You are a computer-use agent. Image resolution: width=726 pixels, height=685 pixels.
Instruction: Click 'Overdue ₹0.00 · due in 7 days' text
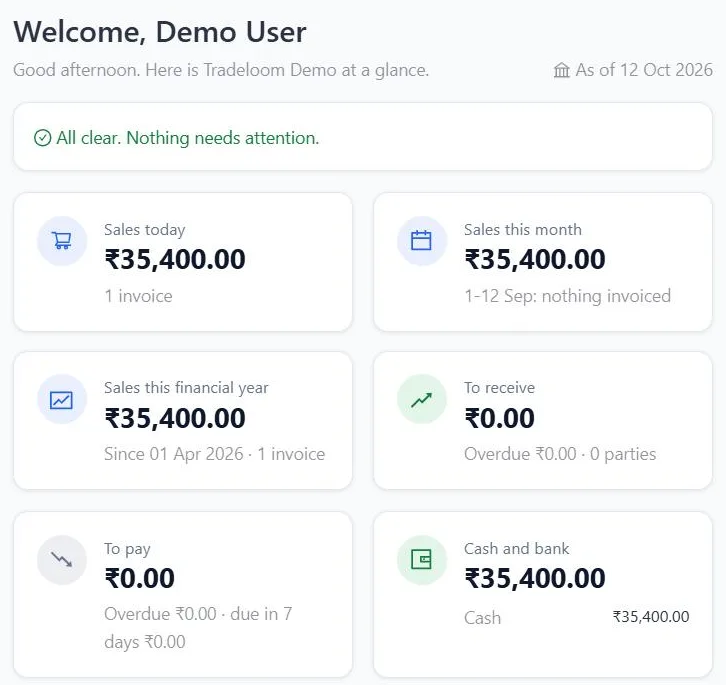(x=198, y=628)
